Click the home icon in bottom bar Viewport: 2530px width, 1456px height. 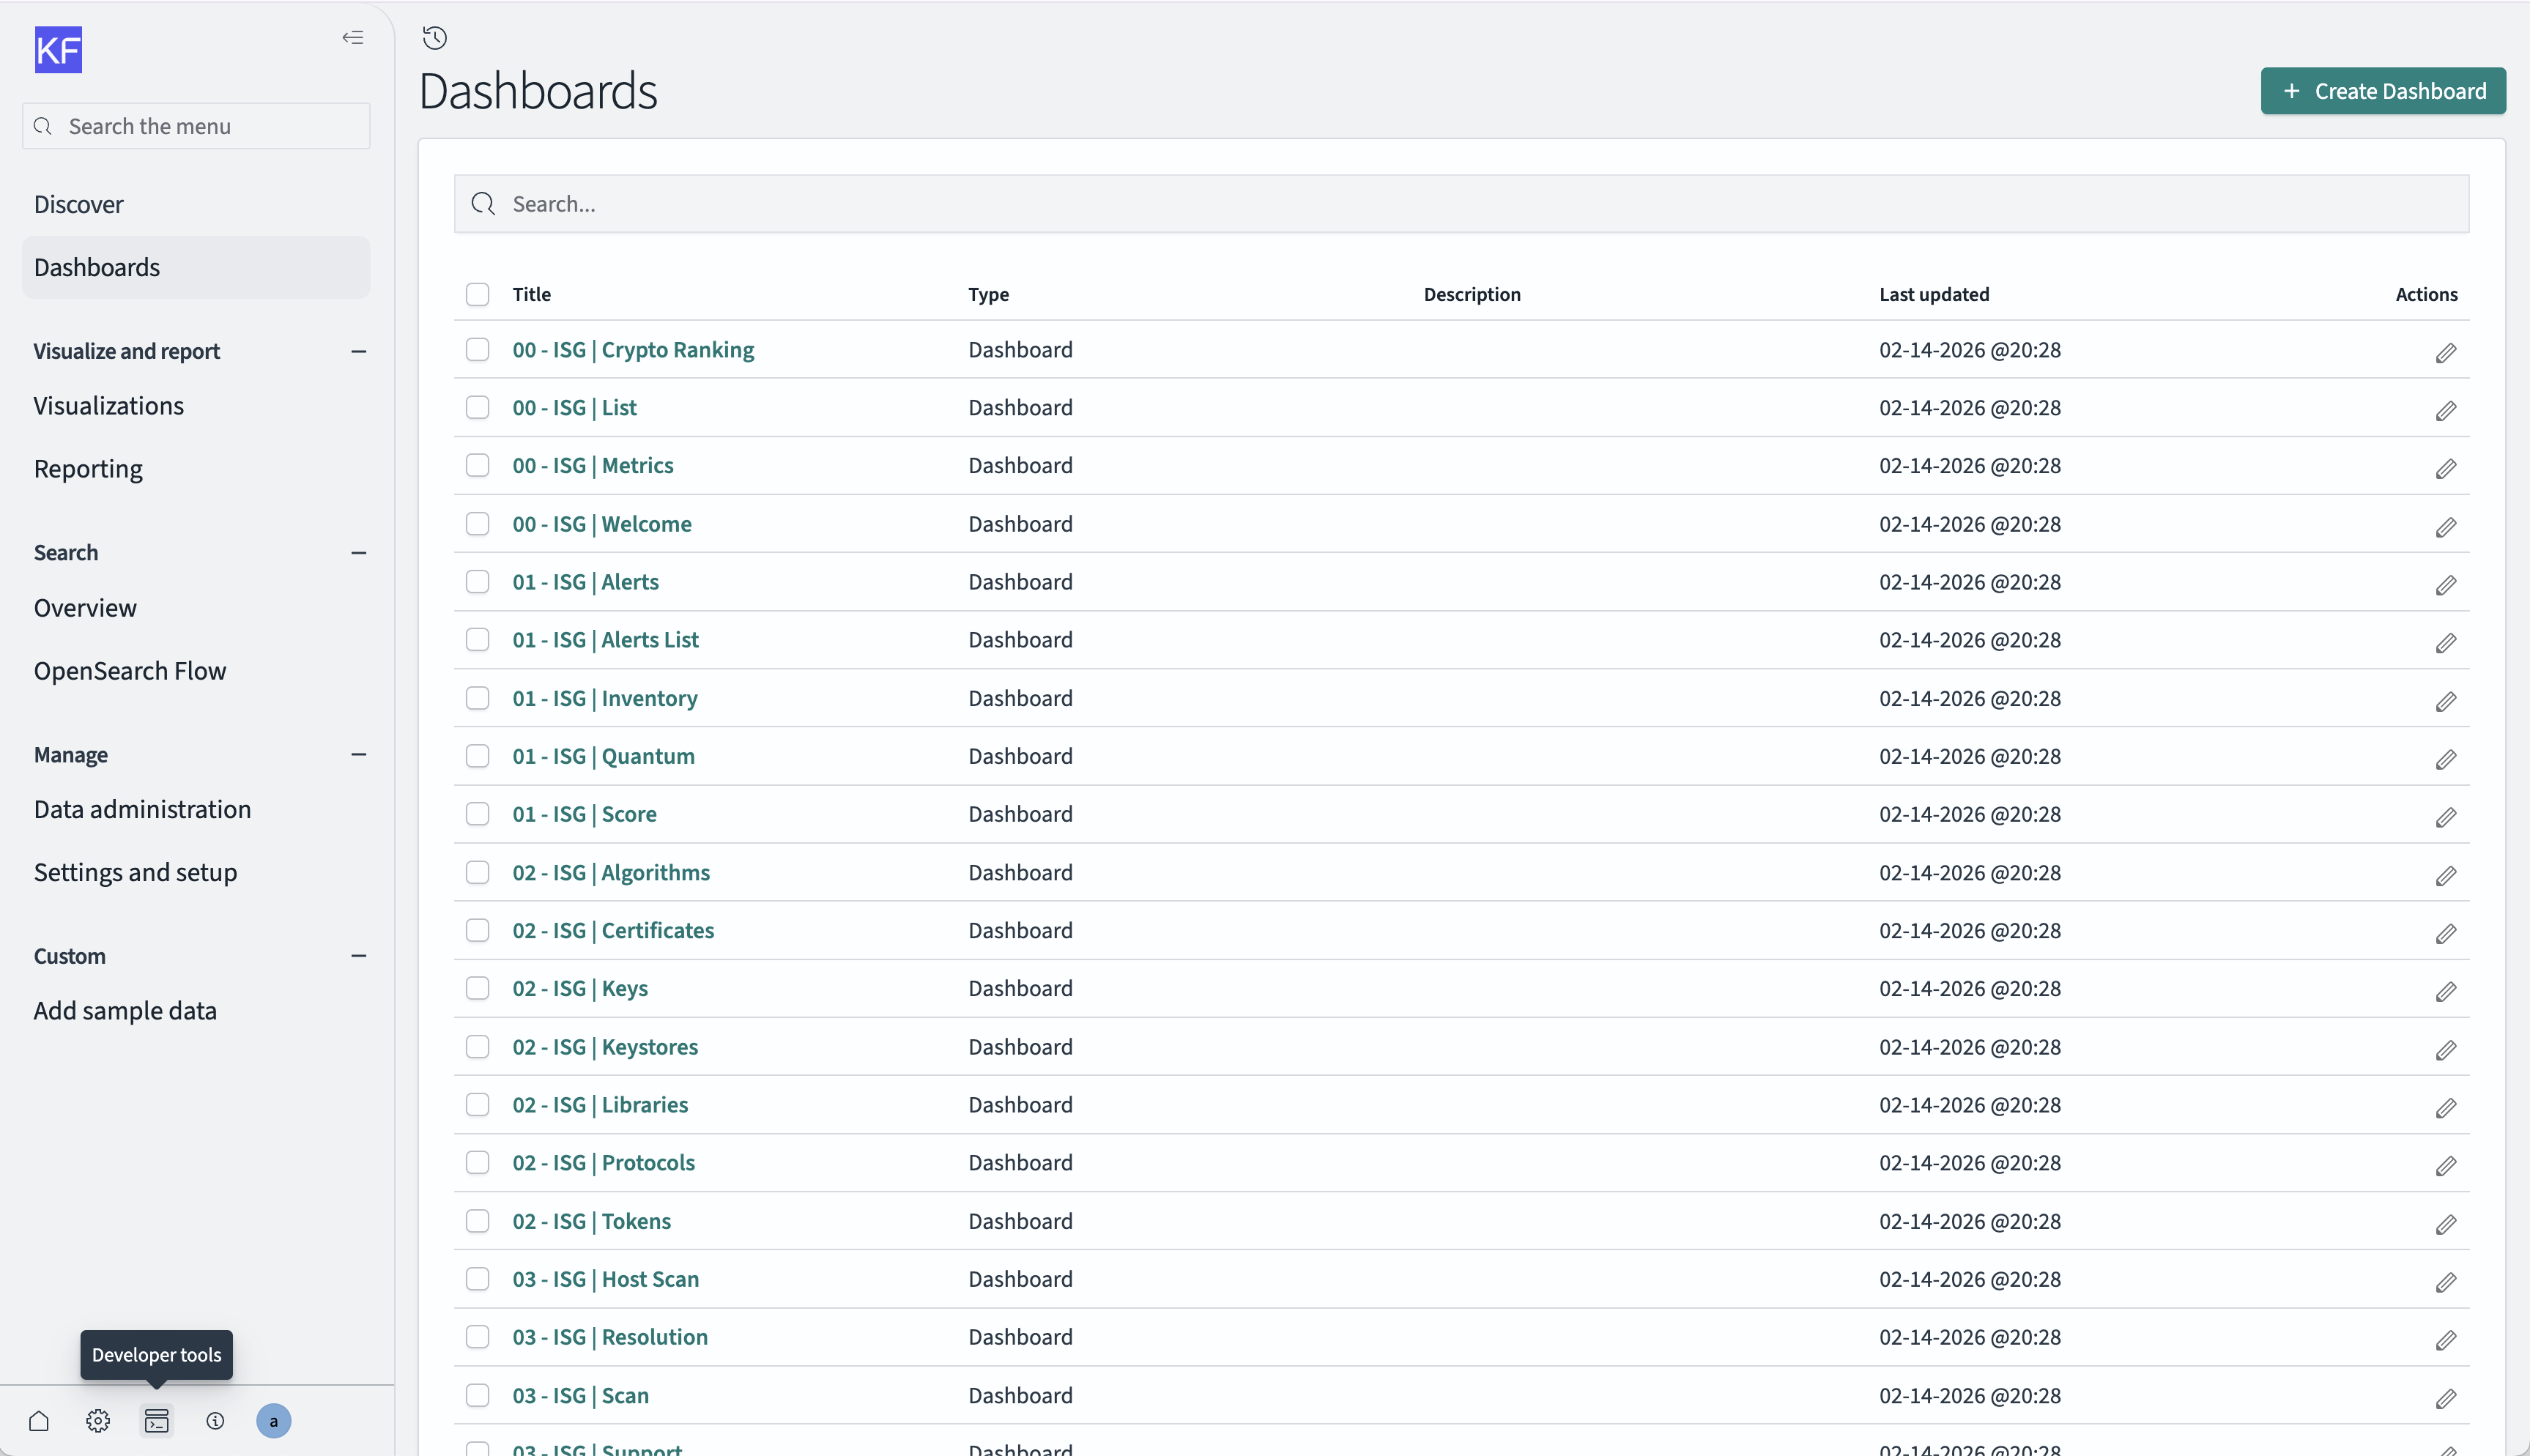coord(39,1421)
